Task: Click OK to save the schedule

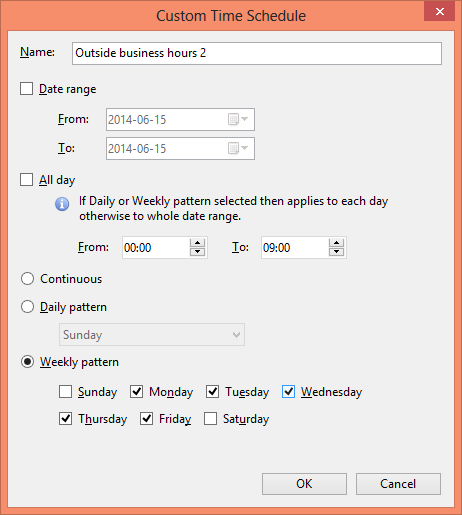Action: click(x=304, y=484)
